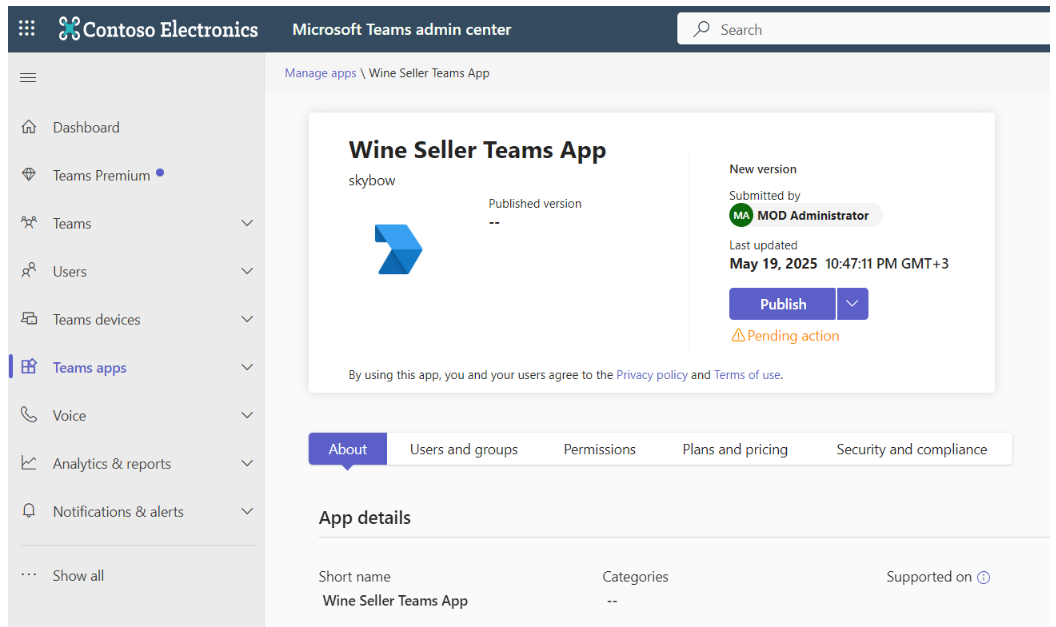This screenshot has height=627, width=1056.
Task: Click the Wine Seller app logo
Action: (x=398, y=249)
